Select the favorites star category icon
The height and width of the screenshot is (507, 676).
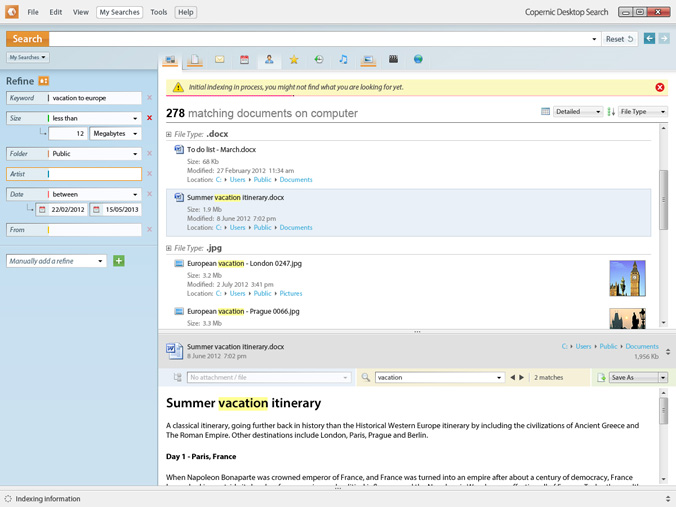(x=294, y=60)
